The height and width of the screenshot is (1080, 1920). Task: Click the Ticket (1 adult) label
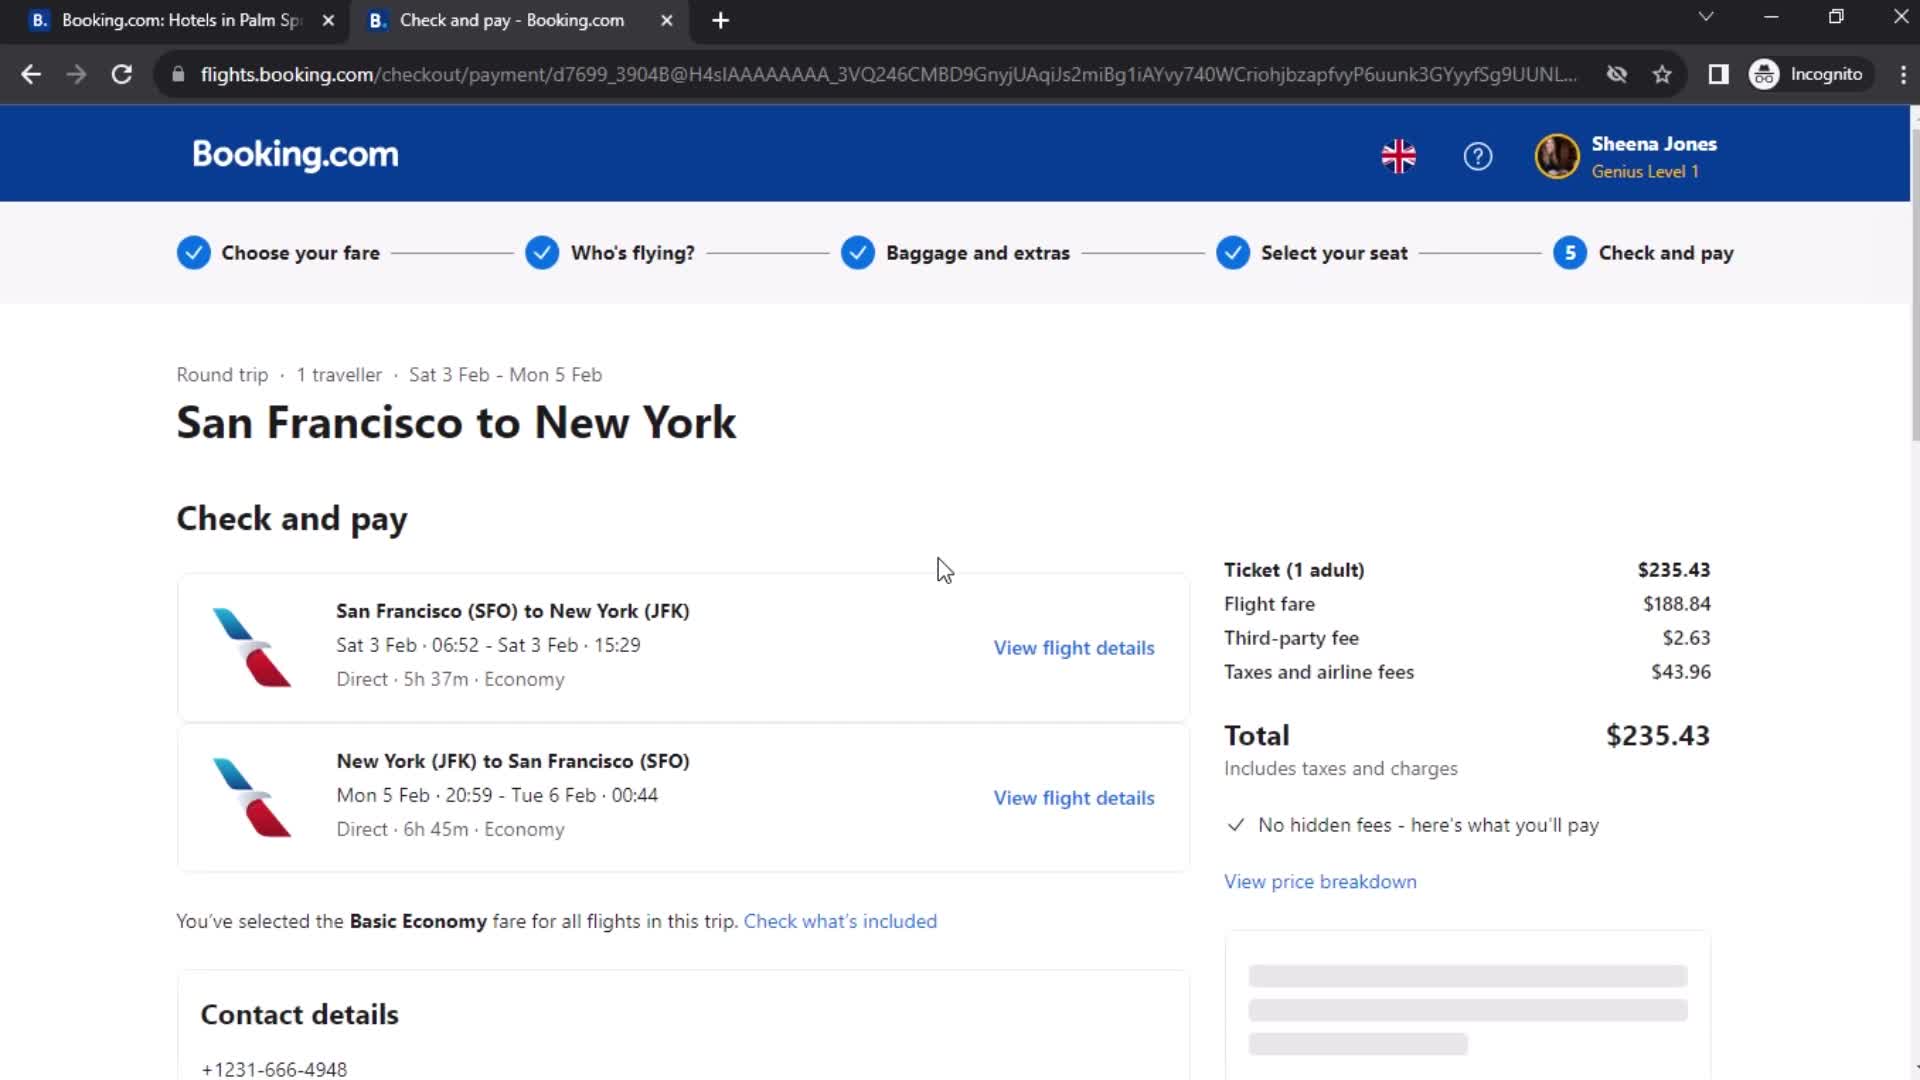pyautogui.click(x=1294, y=570)
